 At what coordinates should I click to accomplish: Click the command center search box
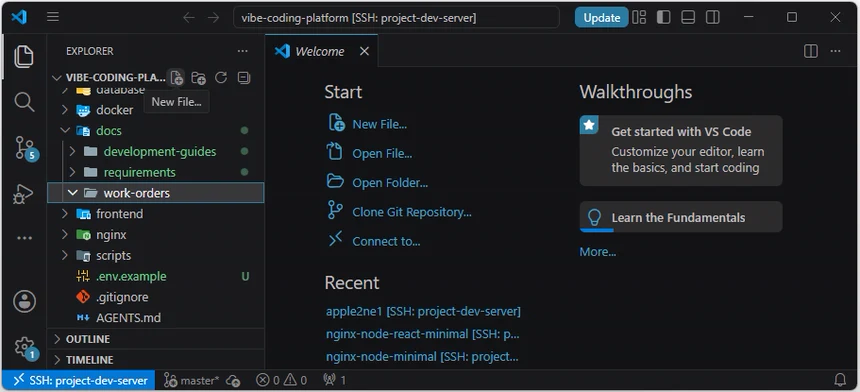tap(396, 18)
